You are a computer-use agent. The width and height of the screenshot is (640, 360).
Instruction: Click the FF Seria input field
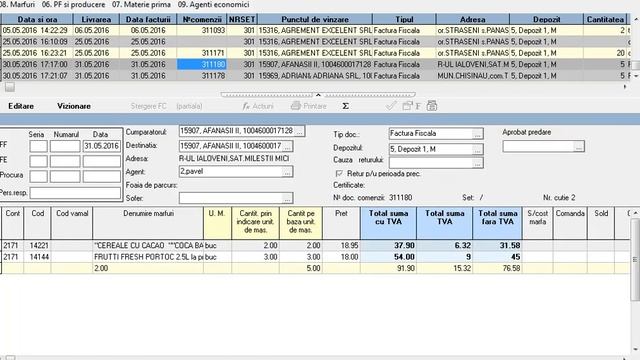[x=38, y=146]
